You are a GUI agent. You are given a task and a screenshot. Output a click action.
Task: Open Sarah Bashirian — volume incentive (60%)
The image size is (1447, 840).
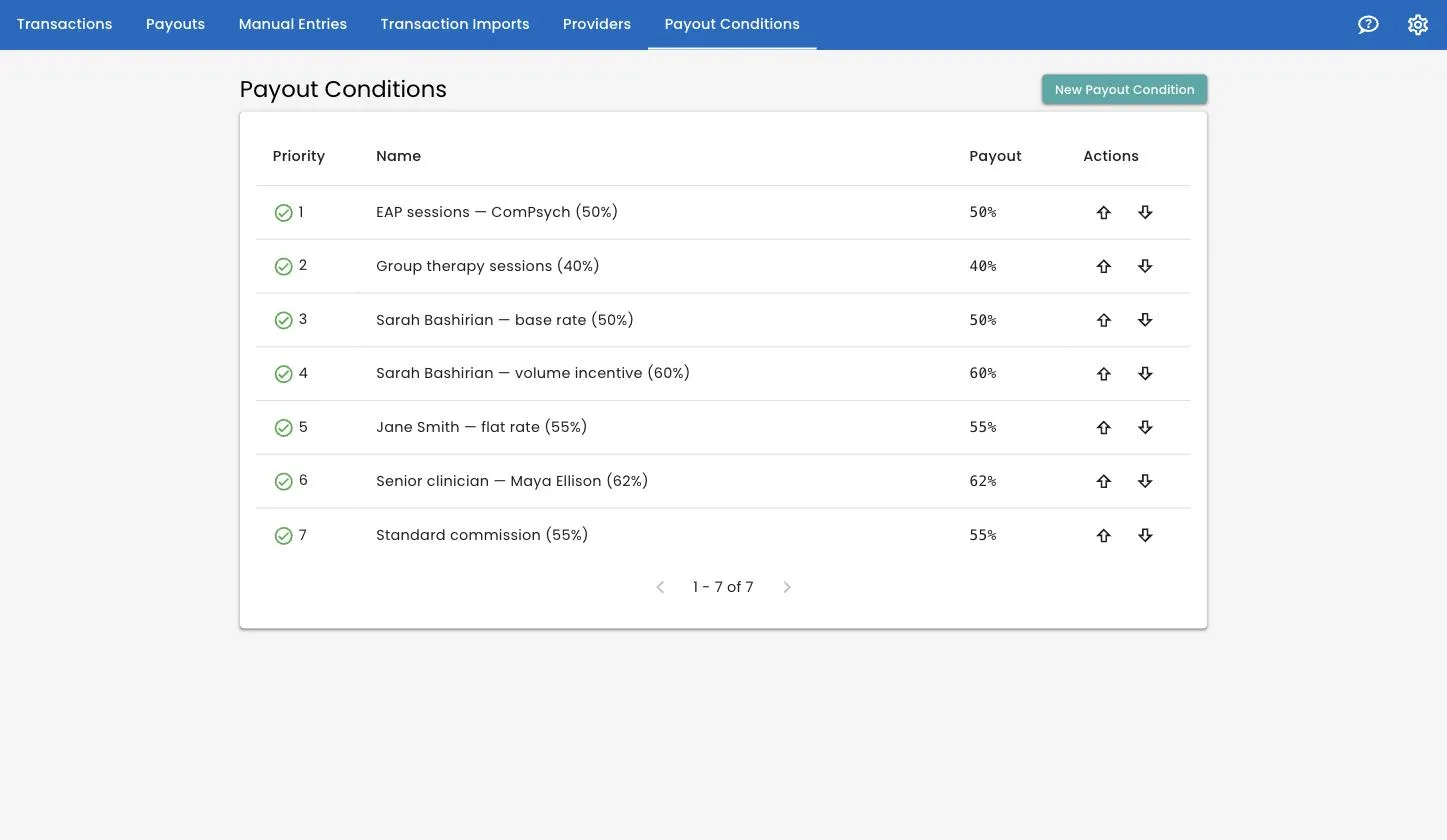pyautogui.click(x=533, y=373)
